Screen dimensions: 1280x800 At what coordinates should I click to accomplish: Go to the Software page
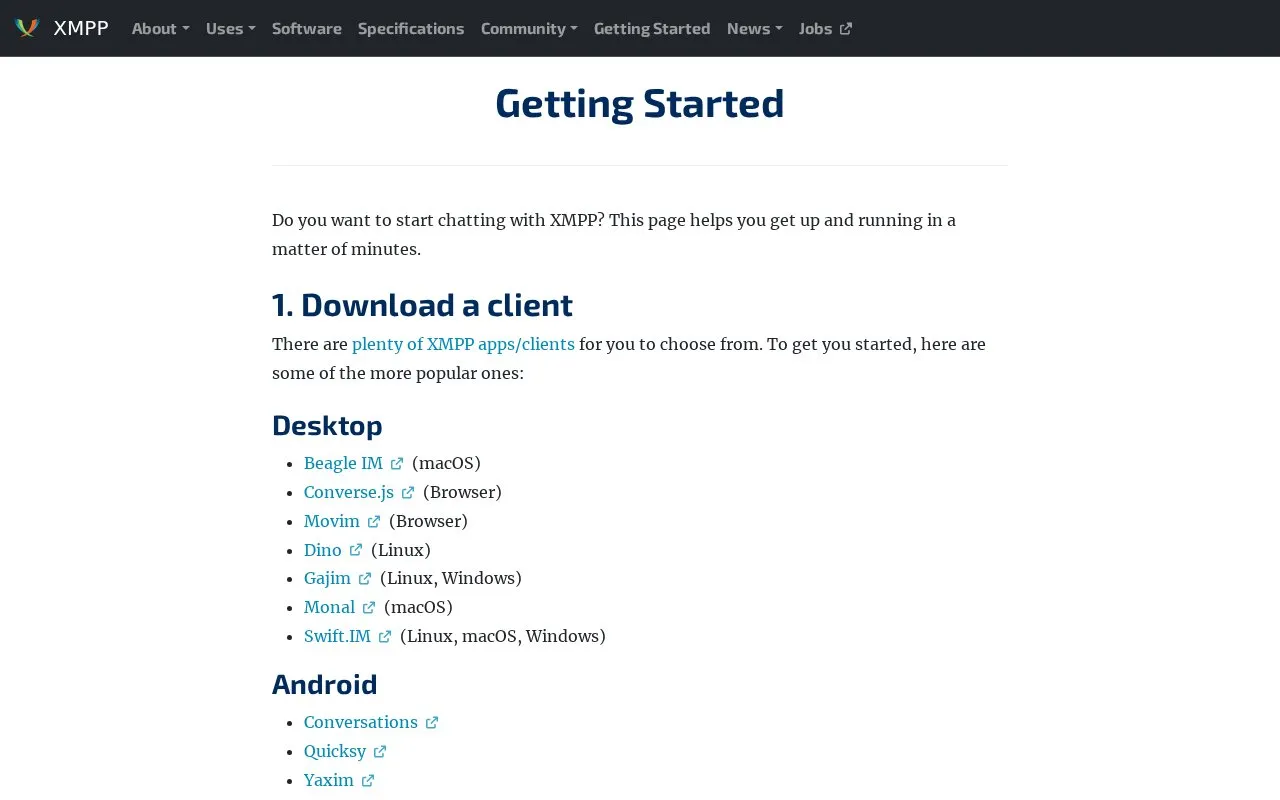click(307, 28)
